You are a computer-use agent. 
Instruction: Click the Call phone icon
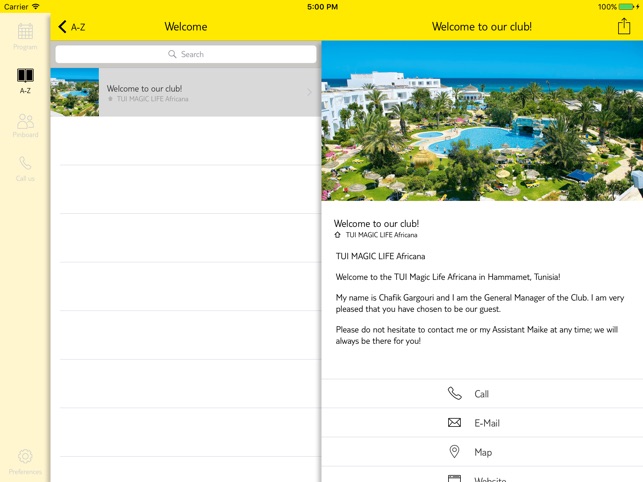tap(454, 393)
